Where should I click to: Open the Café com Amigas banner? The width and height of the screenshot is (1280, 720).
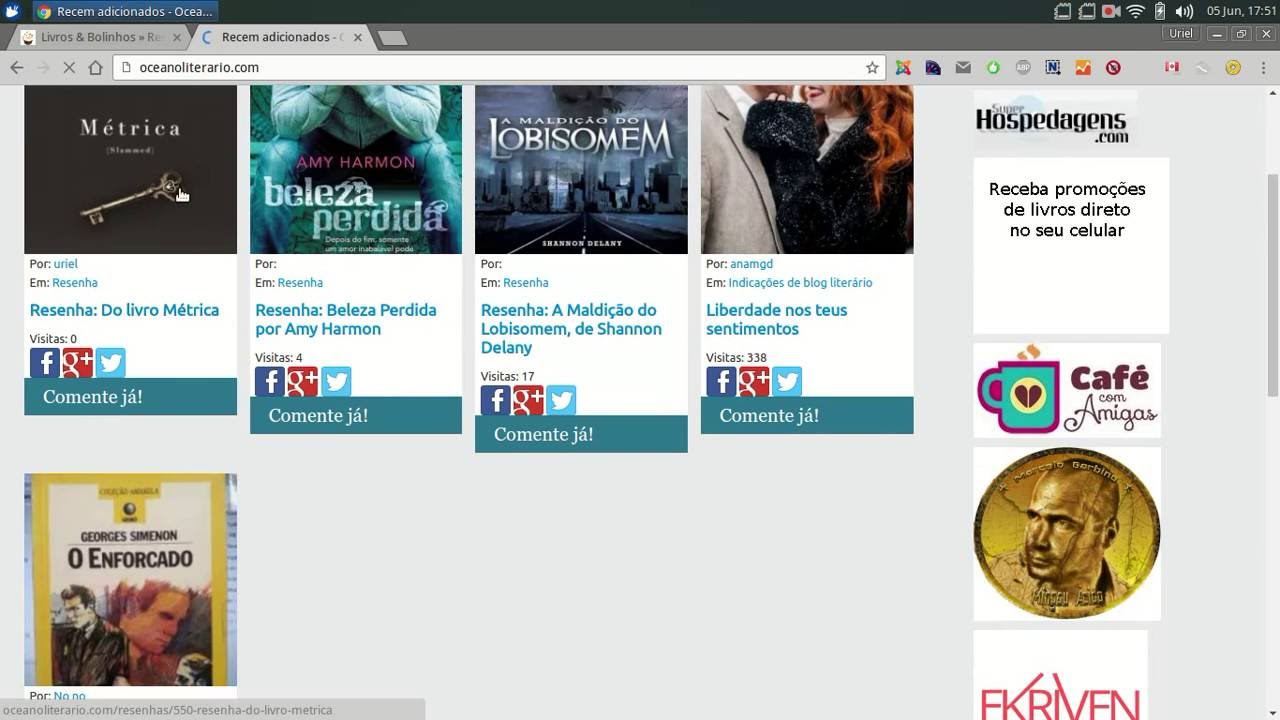pos(1067,390)
